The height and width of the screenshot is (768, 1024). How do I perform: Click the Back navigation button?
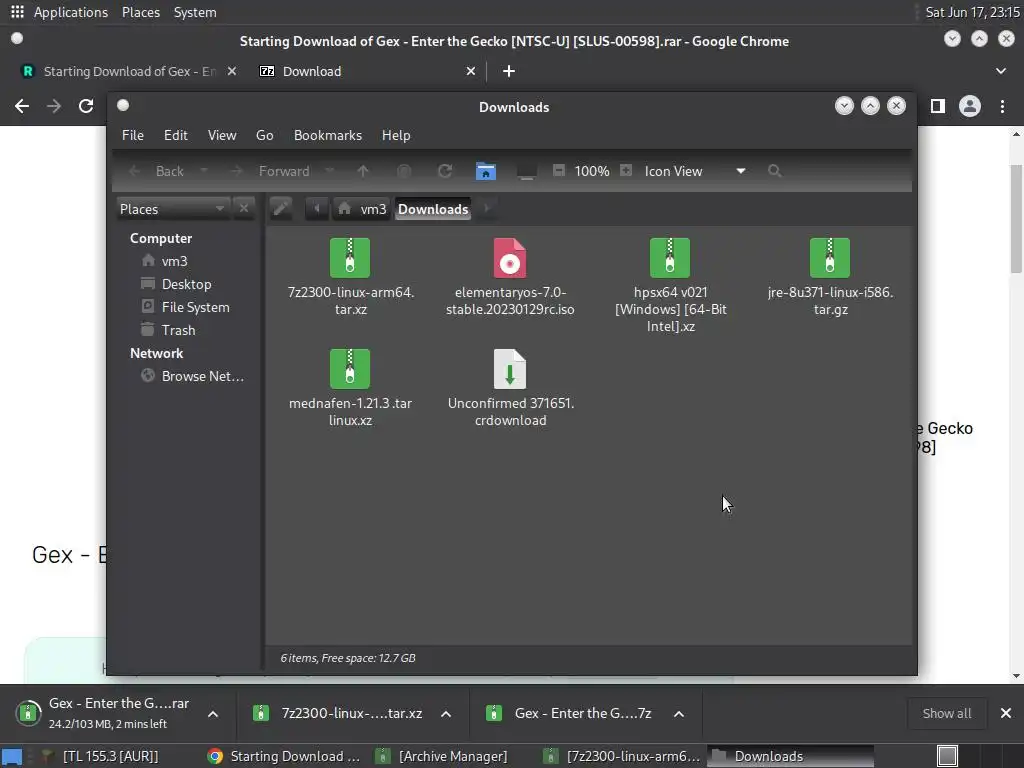coord(160,171)
